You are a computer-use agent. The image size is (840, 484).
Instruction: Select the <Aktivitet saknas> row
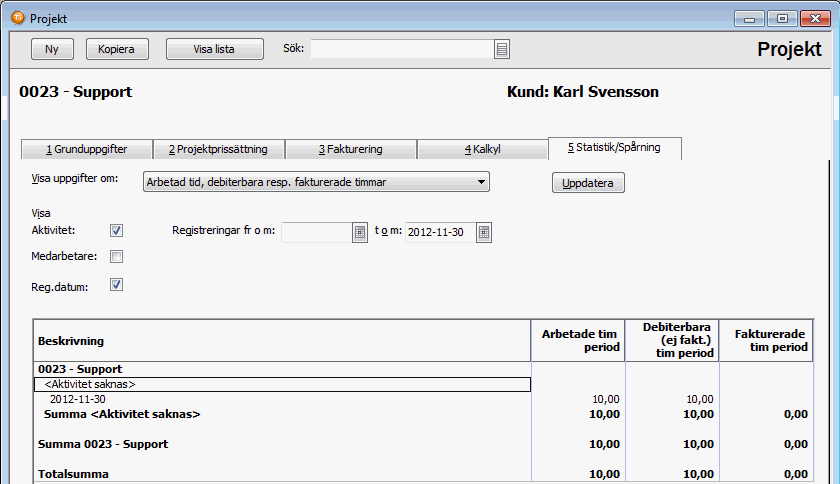(282, 384)
